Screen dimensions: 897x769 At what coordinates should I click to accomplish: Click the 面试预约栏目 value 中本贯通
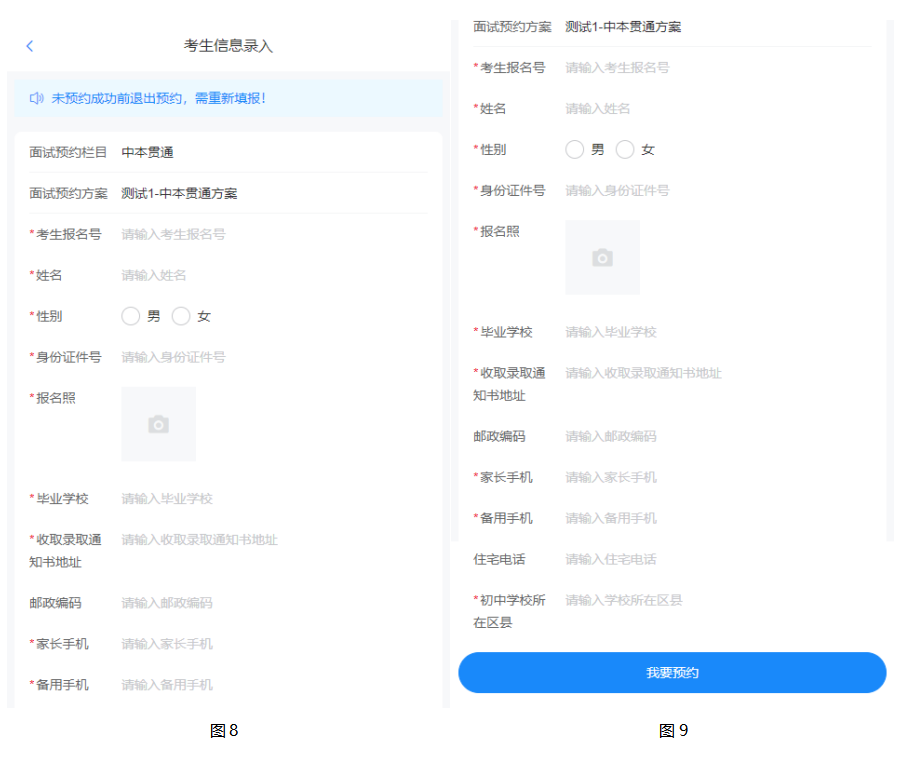click(148, 153)
